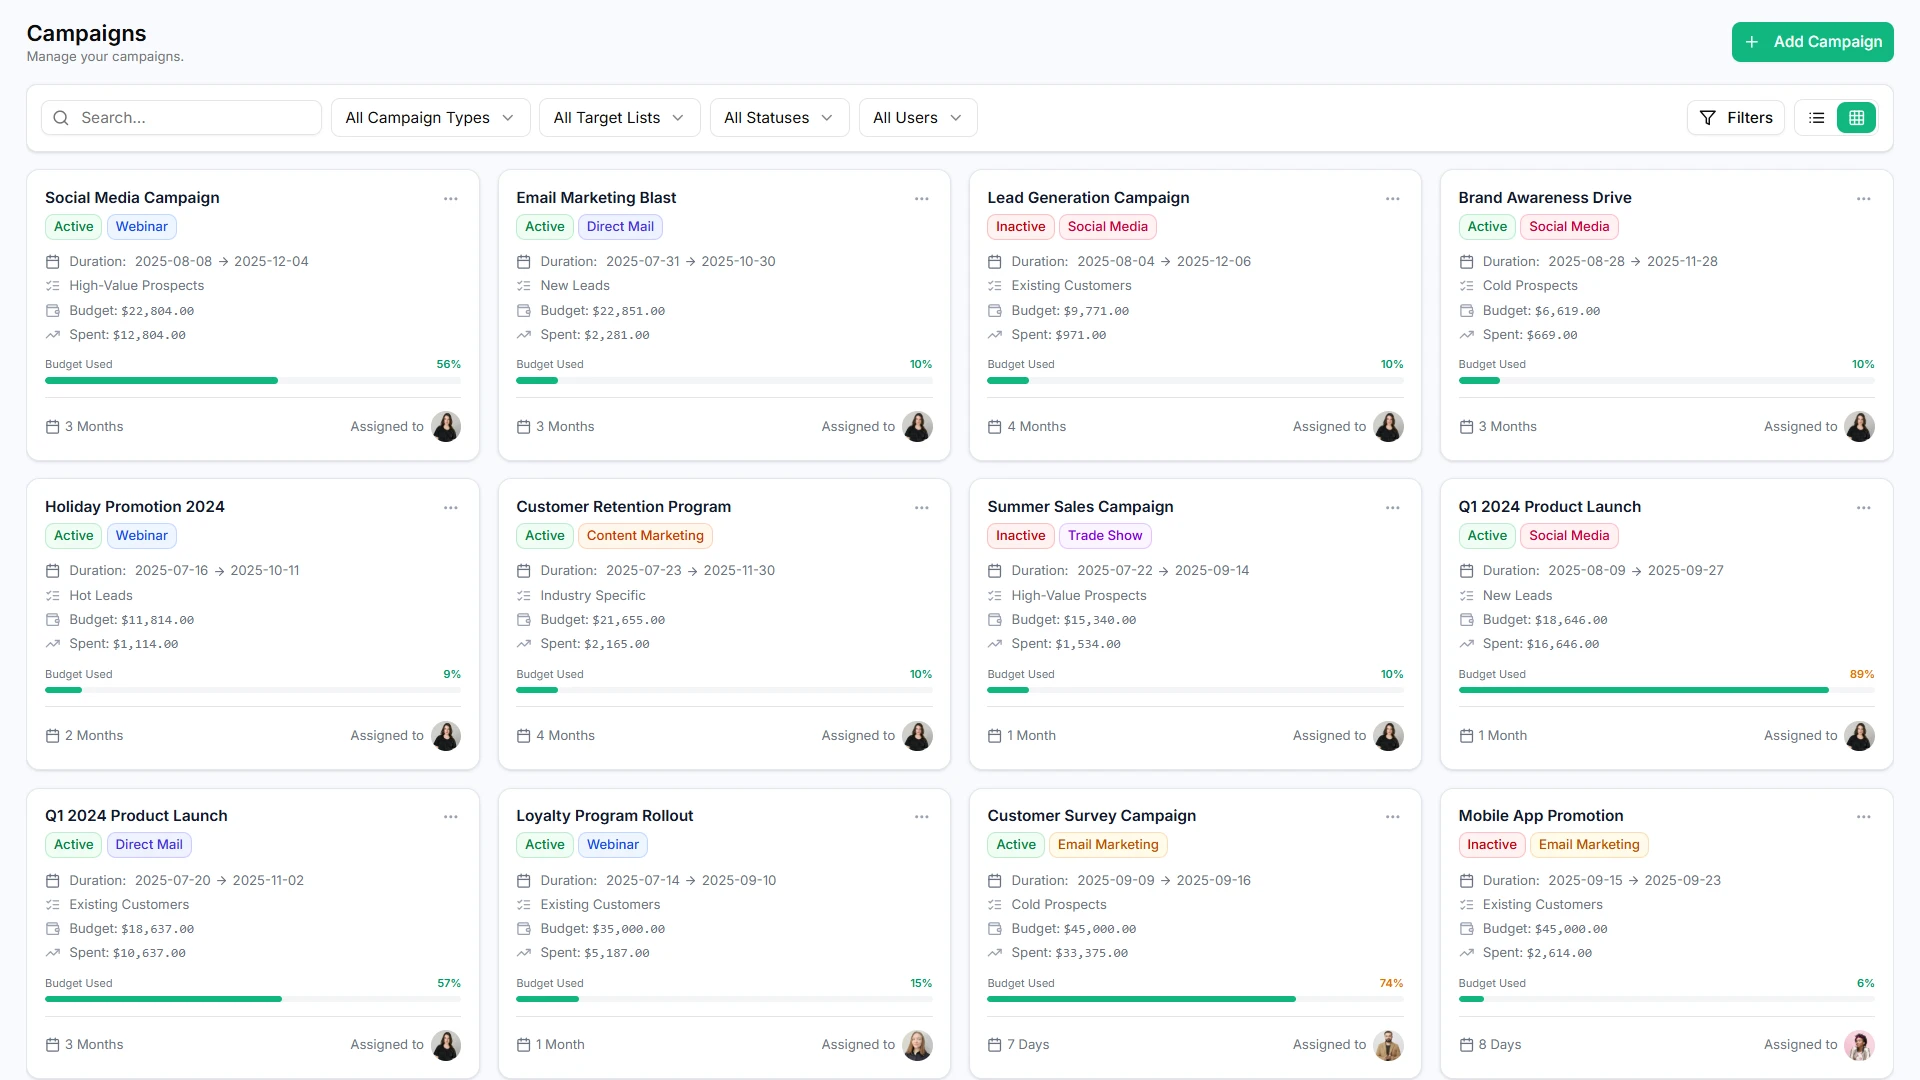Click Trade Show tag on Summer Sales Campaign
Image resolution: width=1920 pixels, height=1080 pixels.
point(1104,536)
